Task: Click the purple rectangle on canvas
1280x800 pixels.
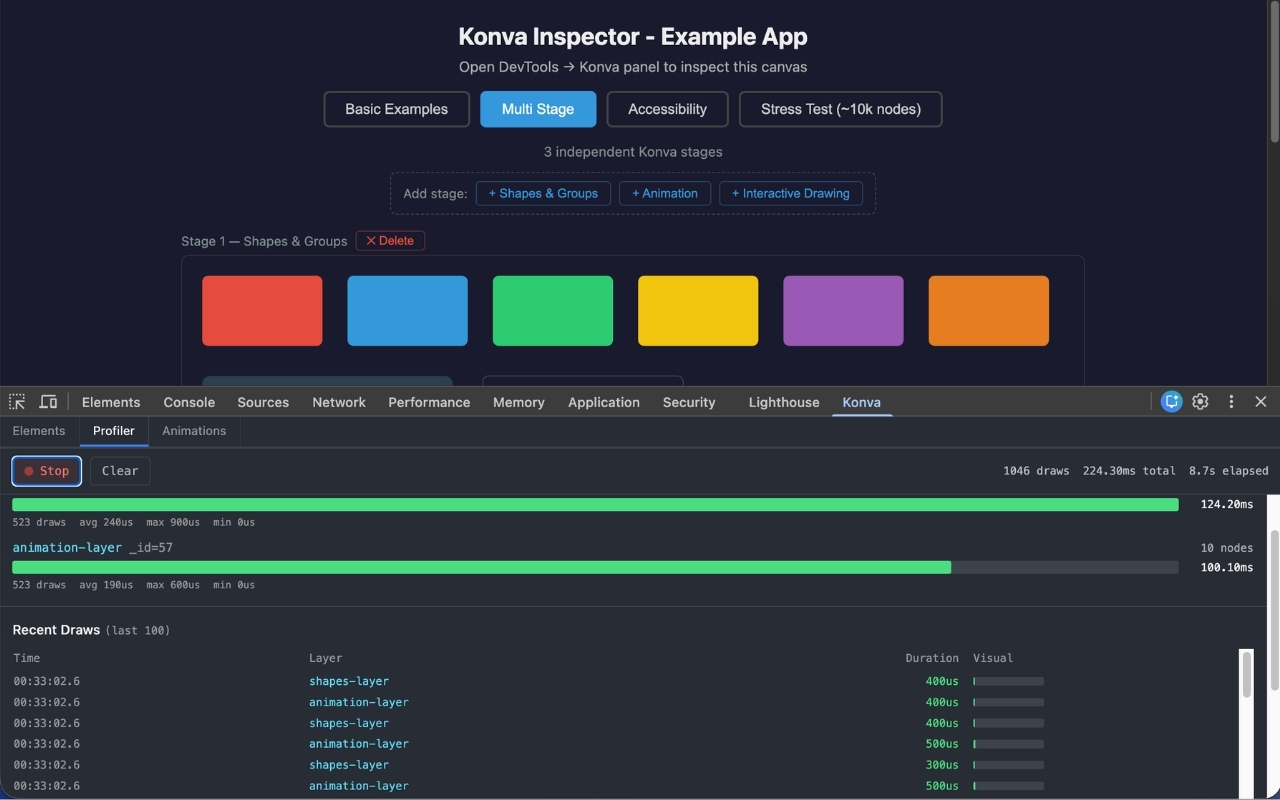Action: (x=843, y=311)
